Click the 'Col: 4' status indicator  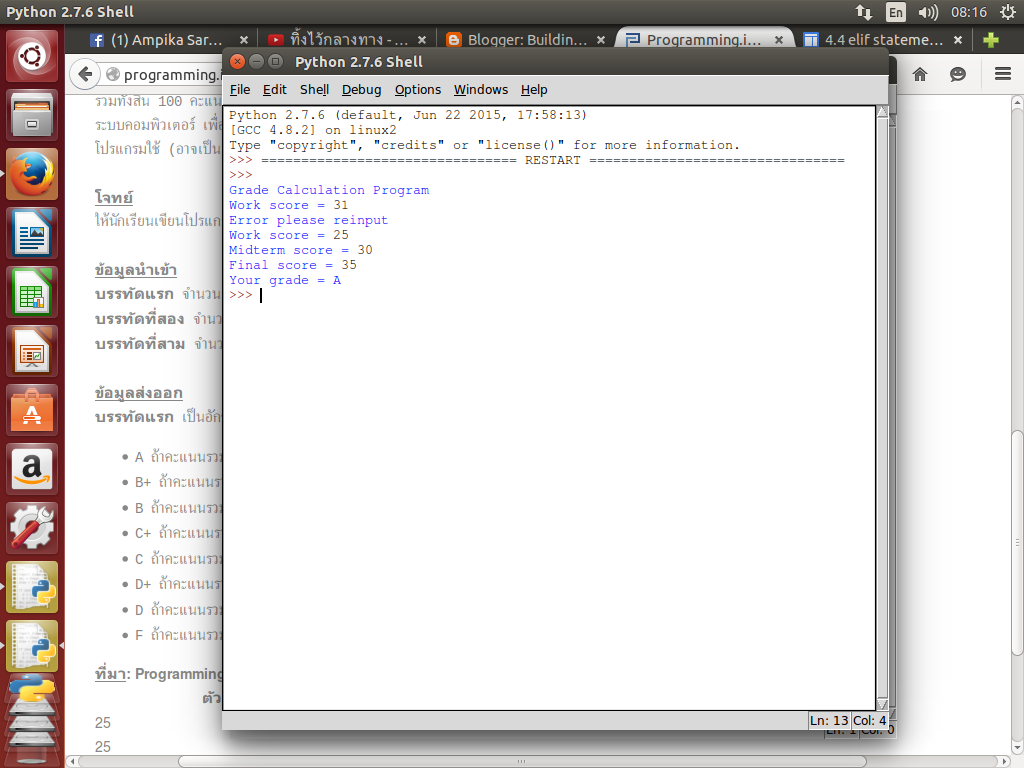pos(869,720)
